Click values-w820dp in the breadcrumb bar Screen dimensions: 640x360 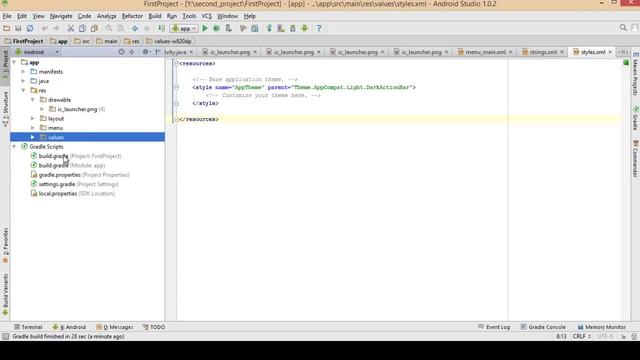tap(169, 41)
